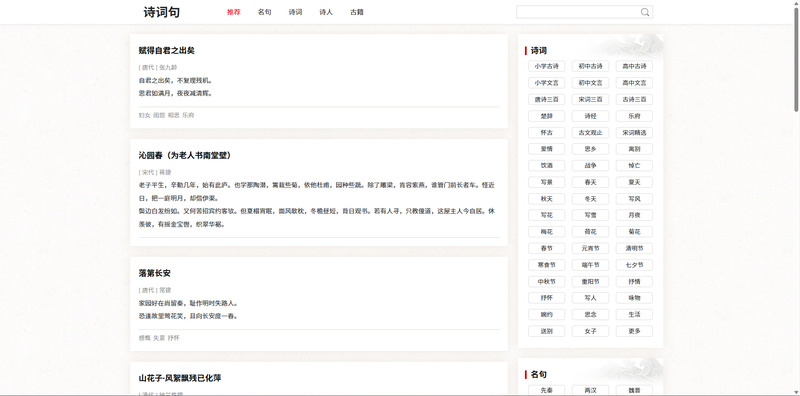Click the 失意 tag under 落第长安
This screenshot has width=800, height=396.
[x=159, y=338]
